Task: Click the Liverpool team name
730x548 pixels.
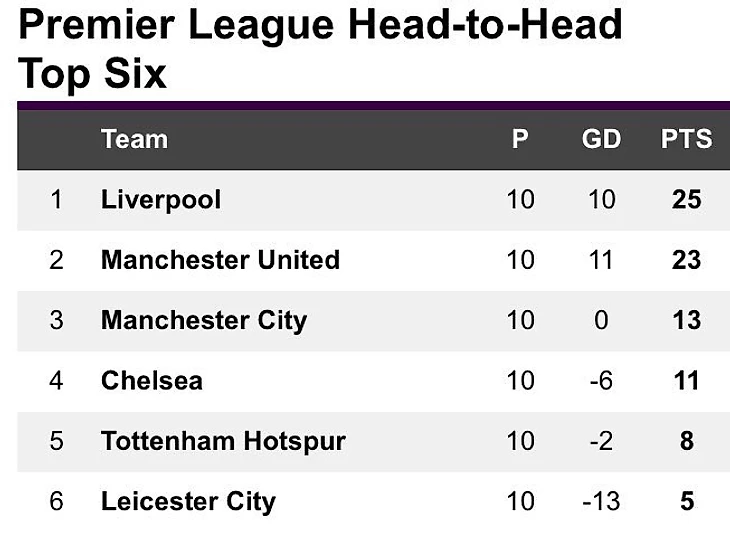Action: (161, 200)
